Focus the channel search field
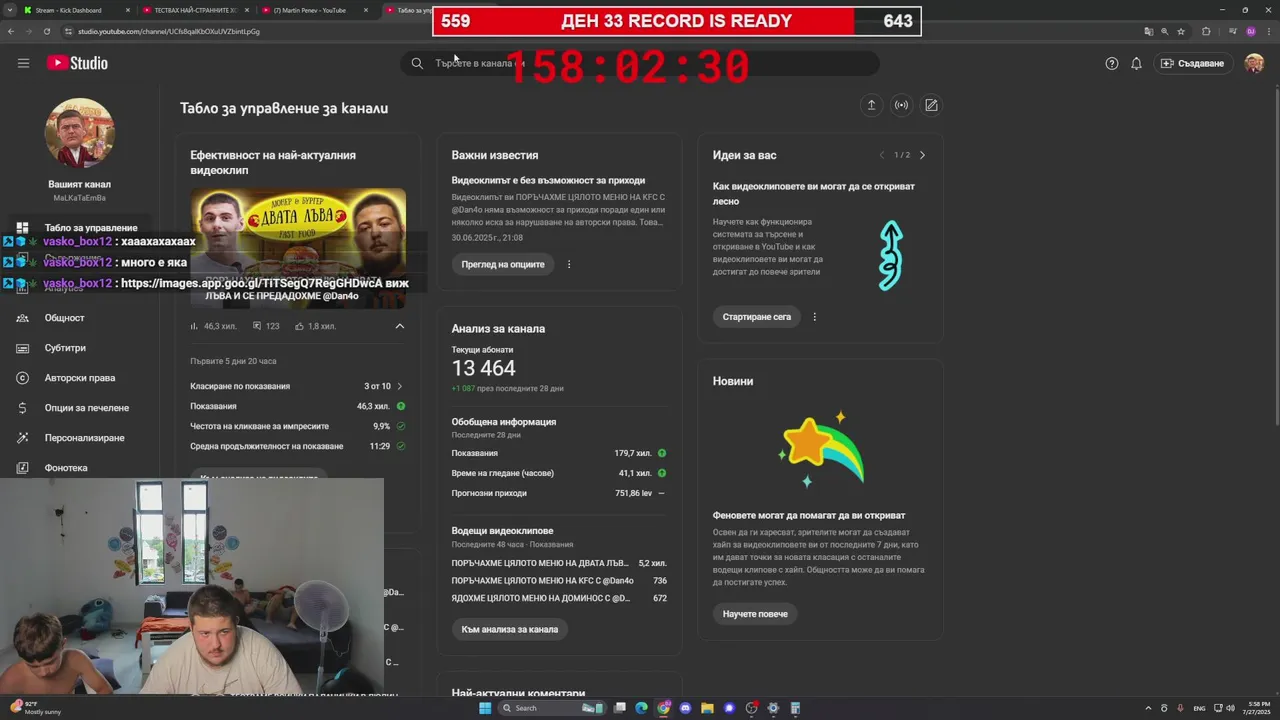1280x720 pixels. click(x=640, y=63)
